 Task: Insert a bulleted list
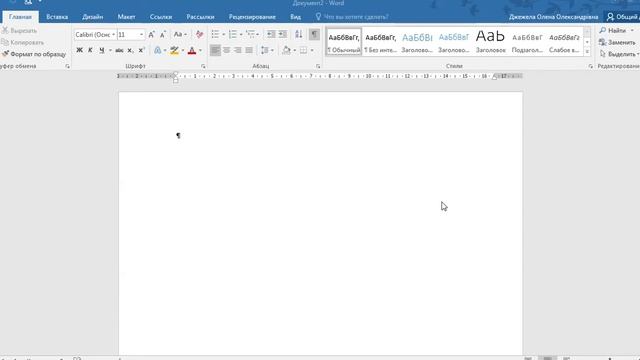(x=215, y=34)
